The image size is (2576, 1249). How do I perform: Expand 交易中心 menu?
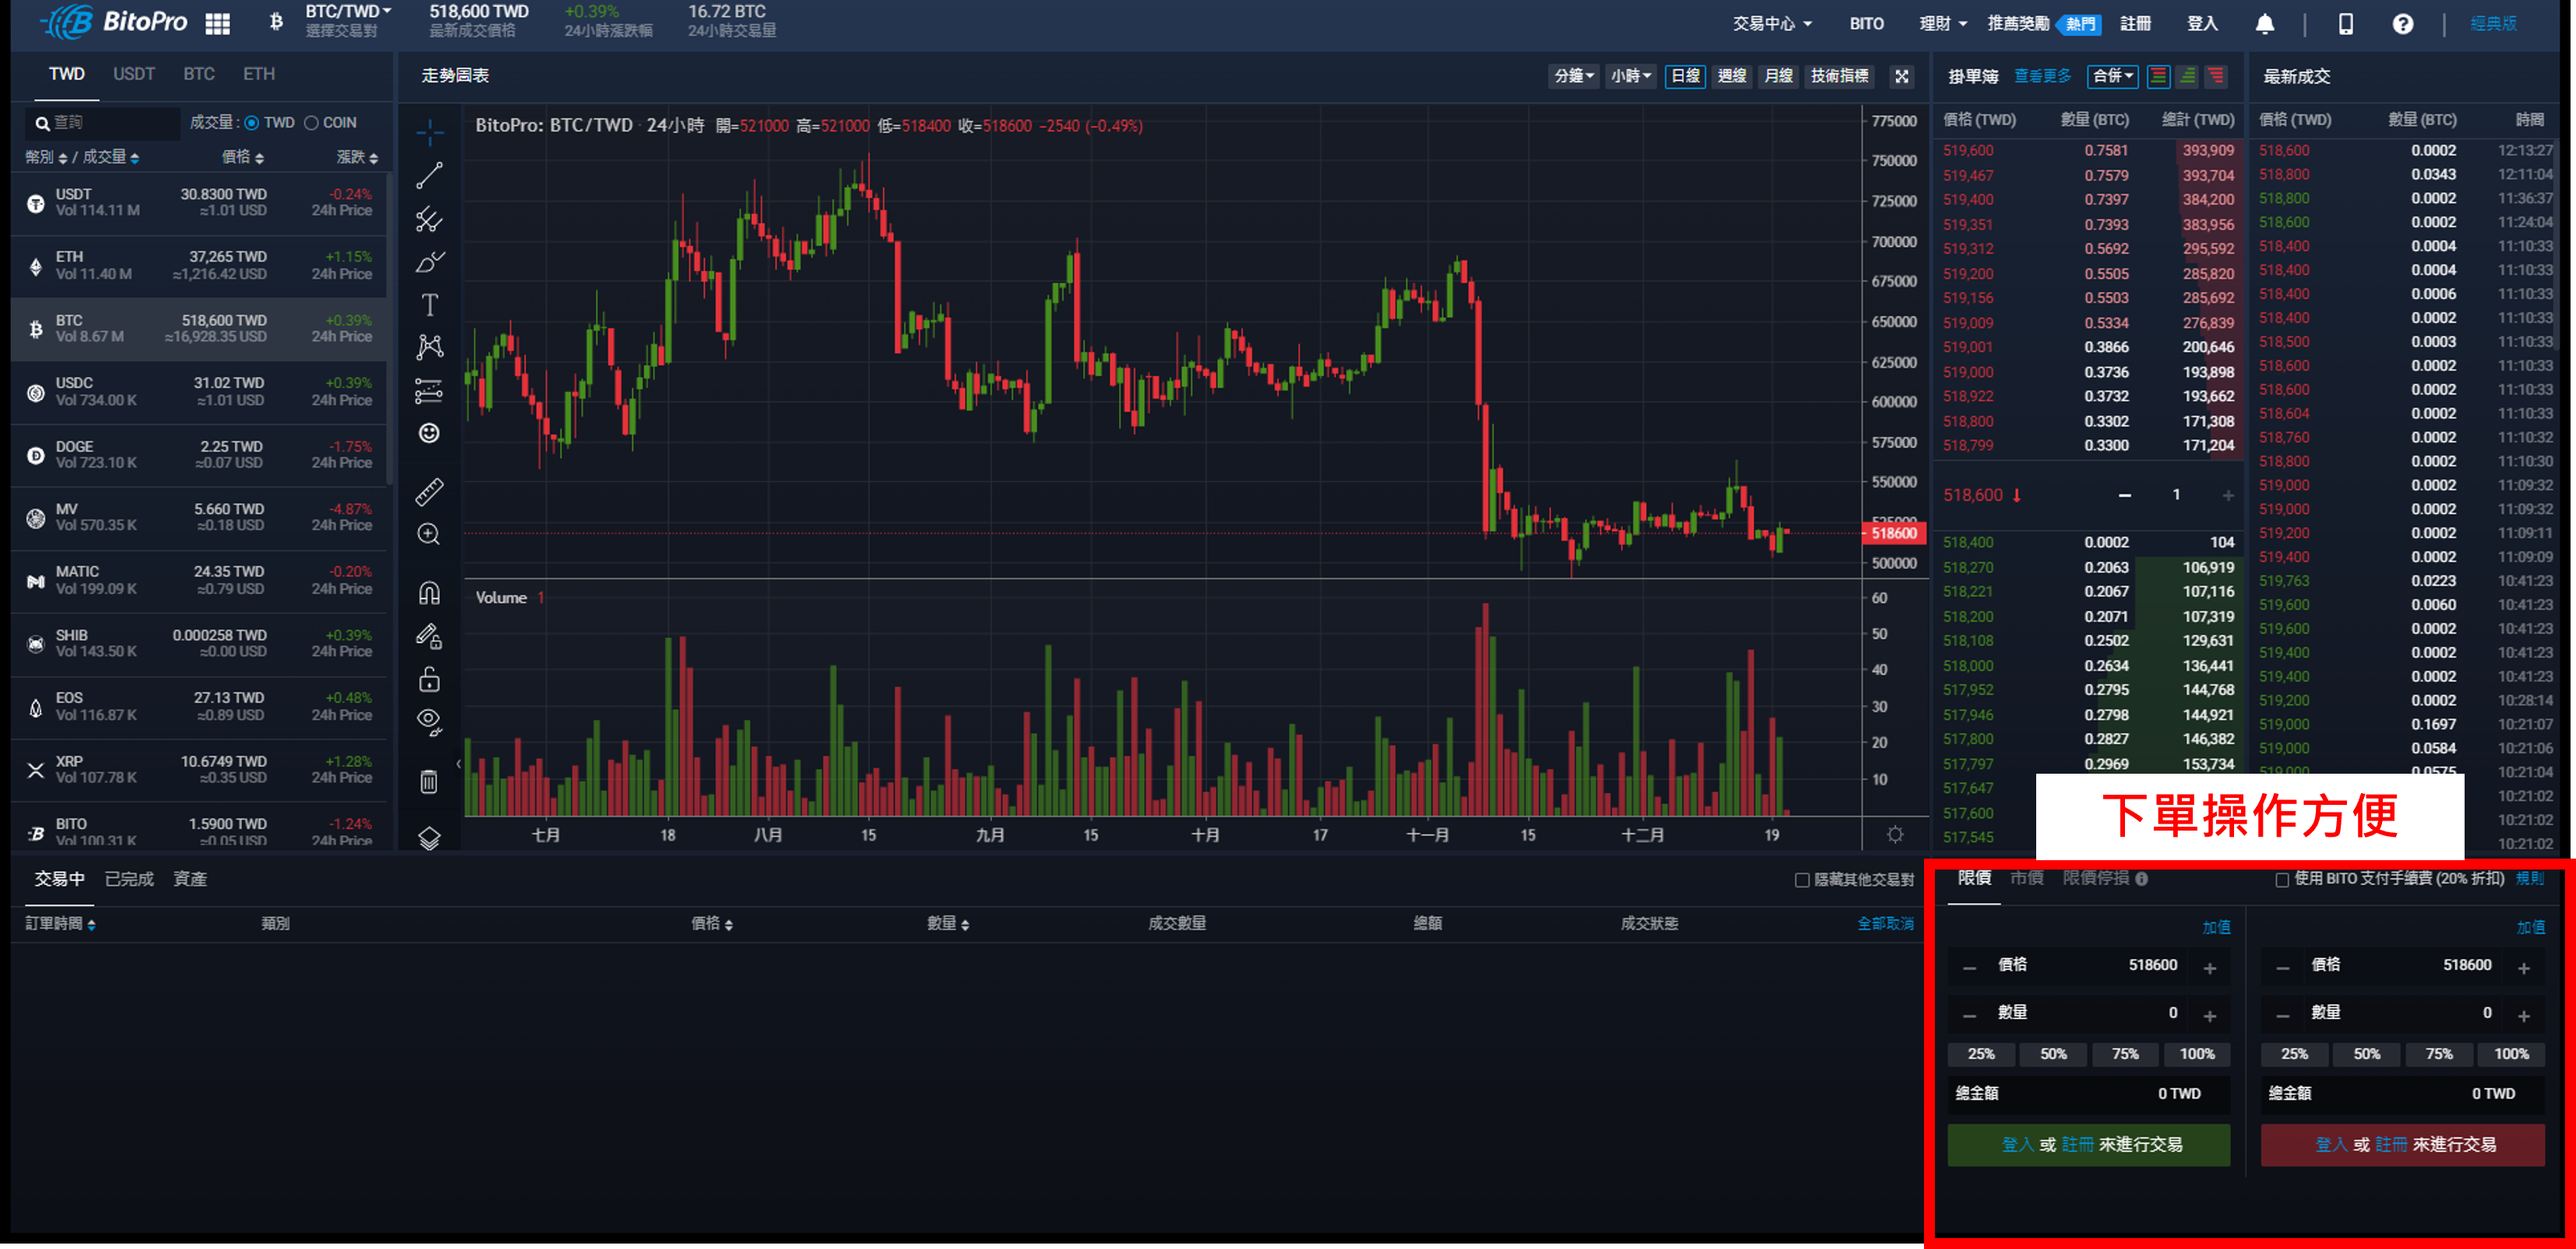coord(1771,24)
